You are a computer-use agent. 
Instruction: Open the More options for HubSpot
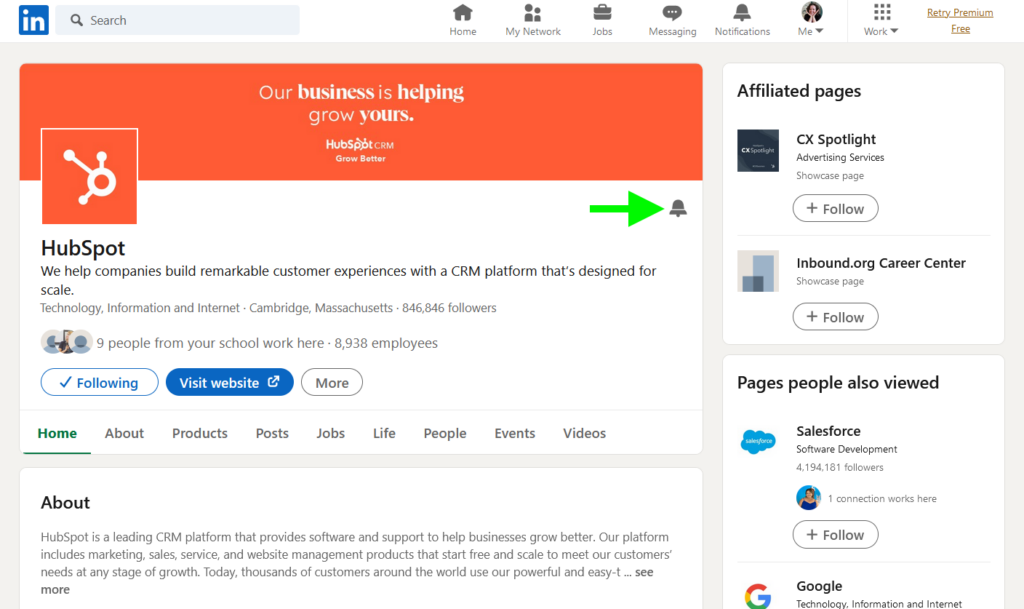(331, 382)
